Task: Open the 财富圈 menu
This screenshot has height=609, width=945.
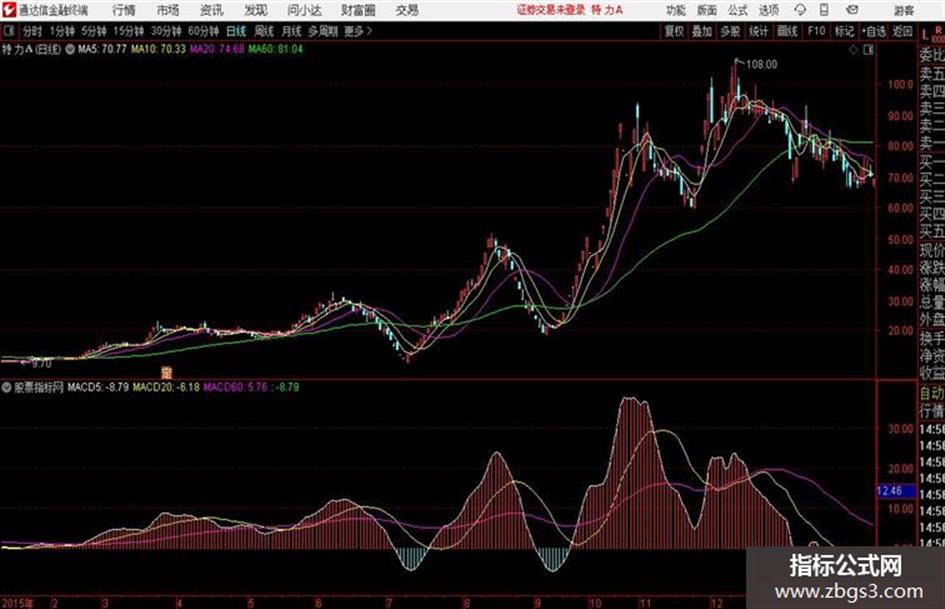Action: click(358, 10)
